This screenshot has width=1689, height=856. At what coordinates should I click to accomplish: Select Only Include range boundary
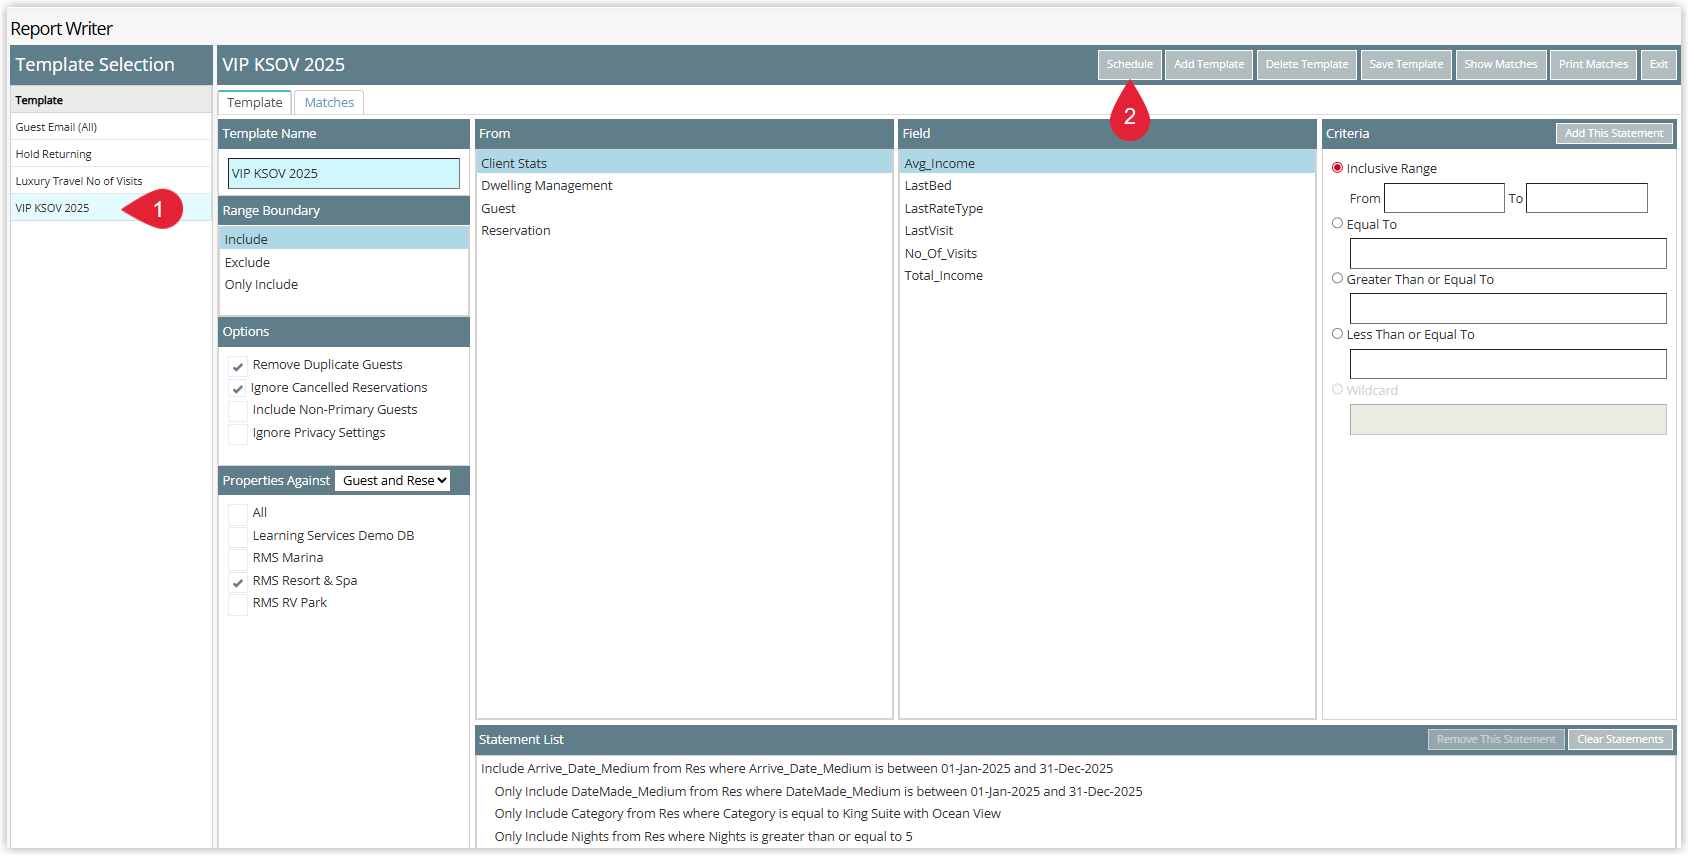pyautogui.click(x=343, y=285)
